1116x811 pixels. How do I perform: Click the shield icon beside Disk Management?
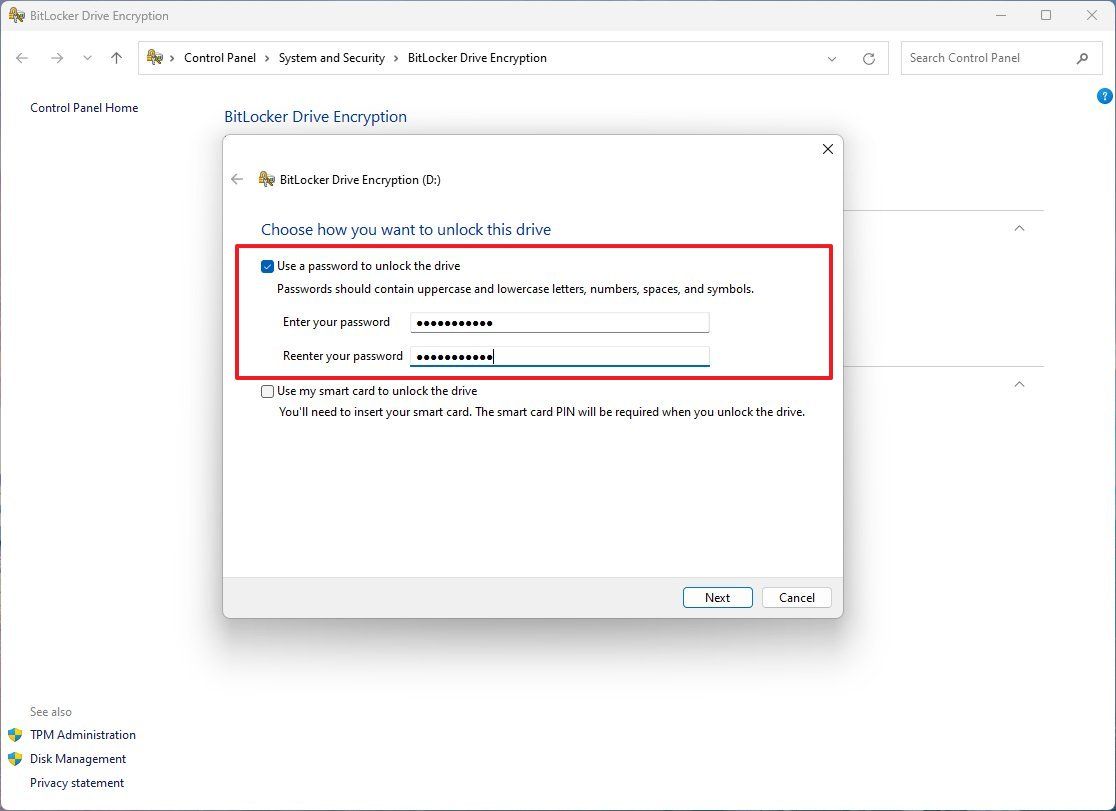14,759
